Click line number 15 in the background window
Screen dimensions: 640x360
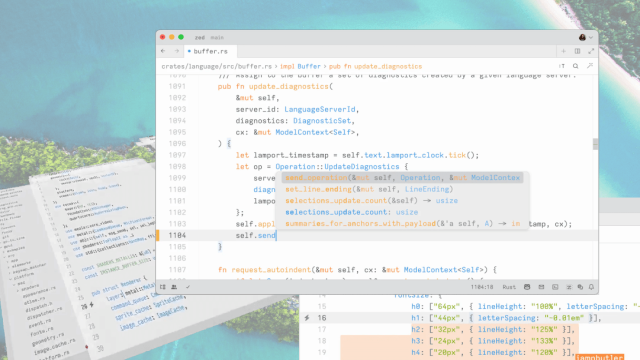click(322, 306)
